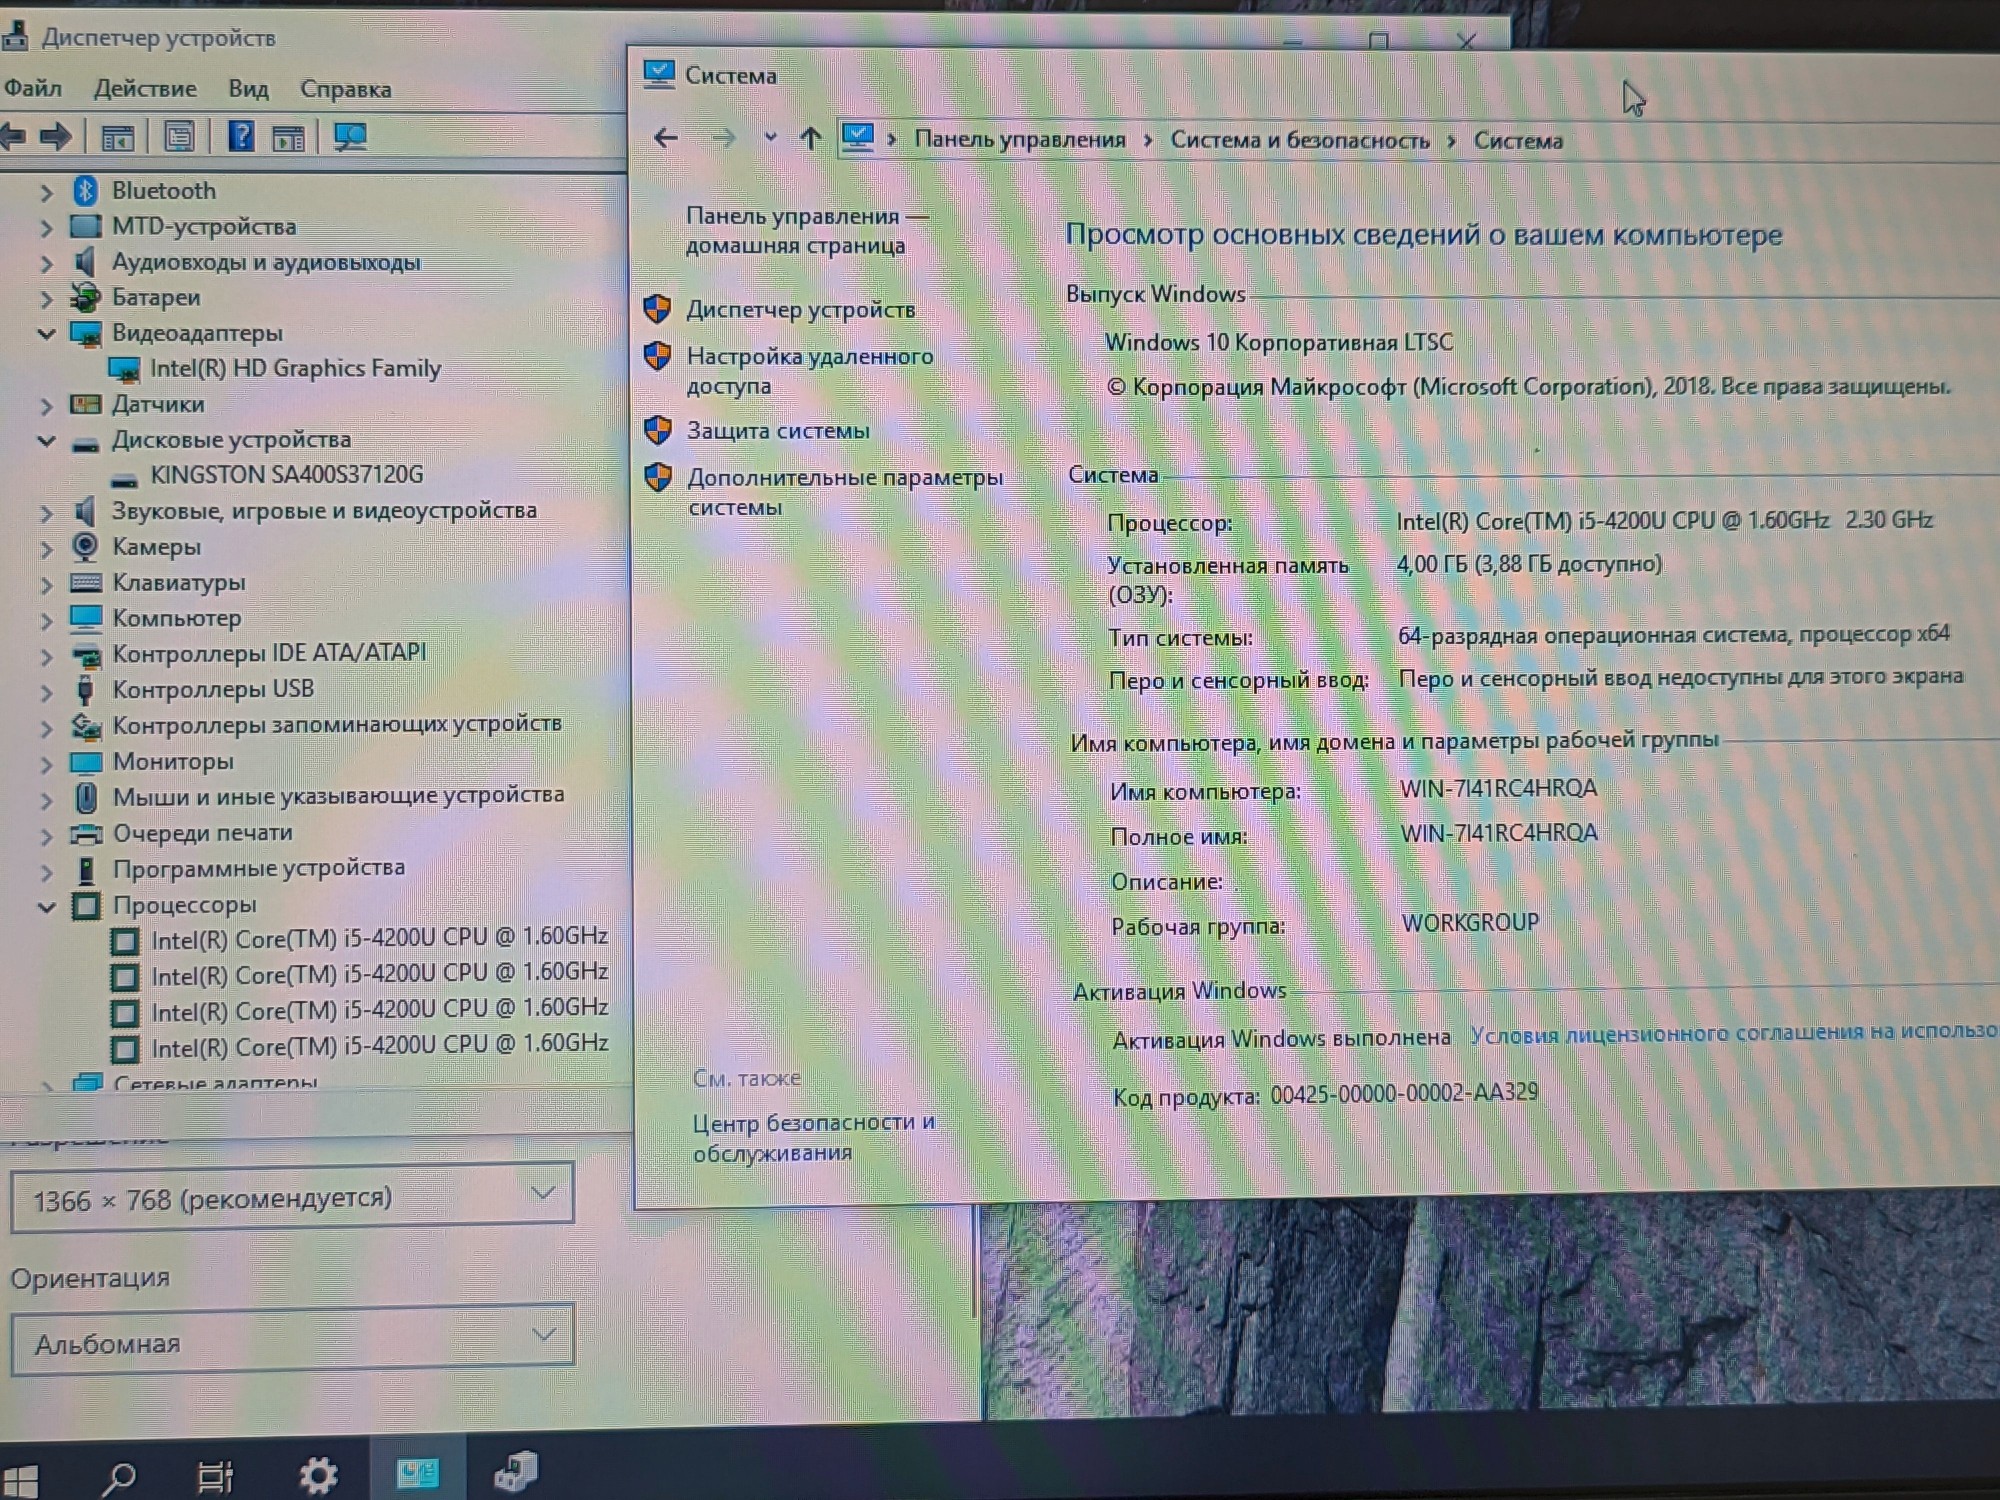Select Мыши и иные указывающие устройства
Image resolution: width=2000 pixels, height=1500 pixels.
click(x=338, y=796)
